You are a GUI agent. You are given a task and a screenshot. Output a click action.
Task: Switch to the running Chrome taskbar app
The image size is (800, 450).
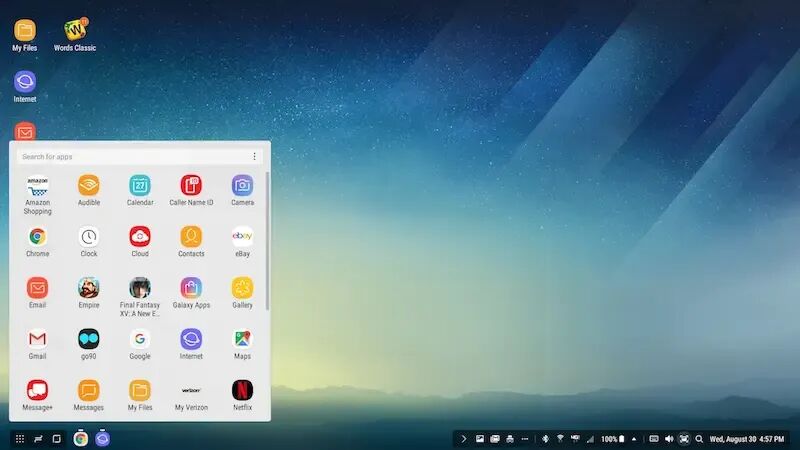pos(81,438)
